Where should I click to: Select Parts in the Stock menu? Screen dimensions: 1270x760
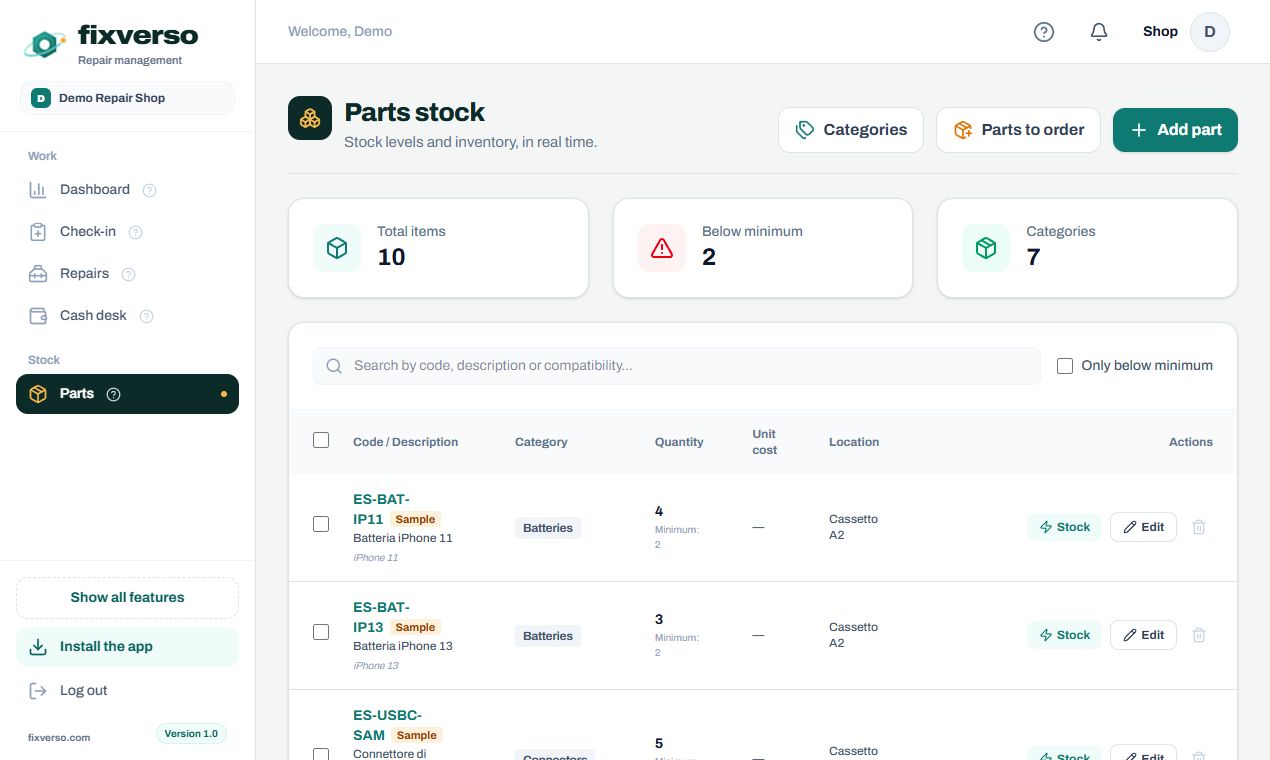pyautogui.click(x=127, y=394)
